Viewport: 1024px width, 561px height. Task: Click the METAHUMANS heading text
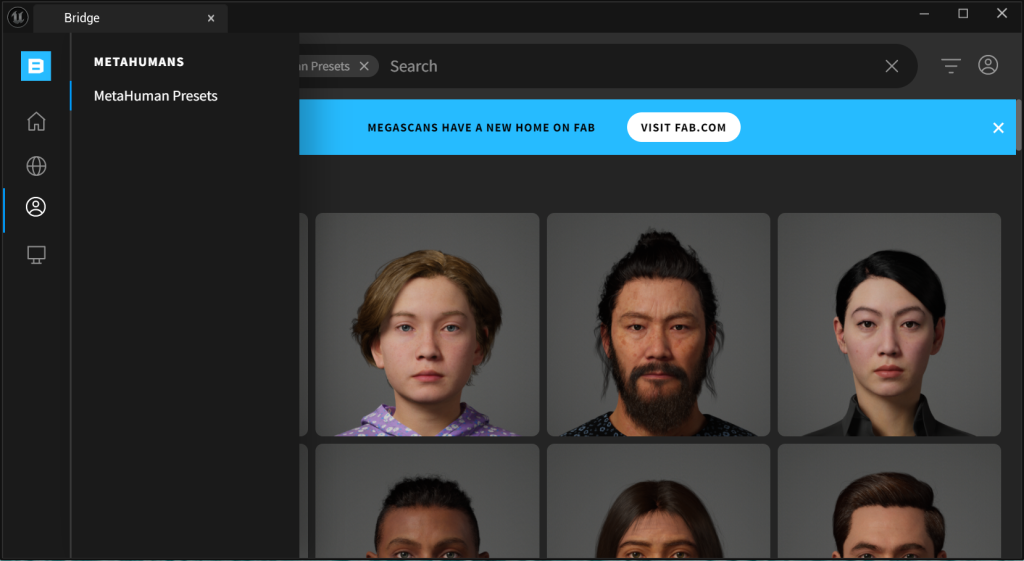tap(139, 62)
